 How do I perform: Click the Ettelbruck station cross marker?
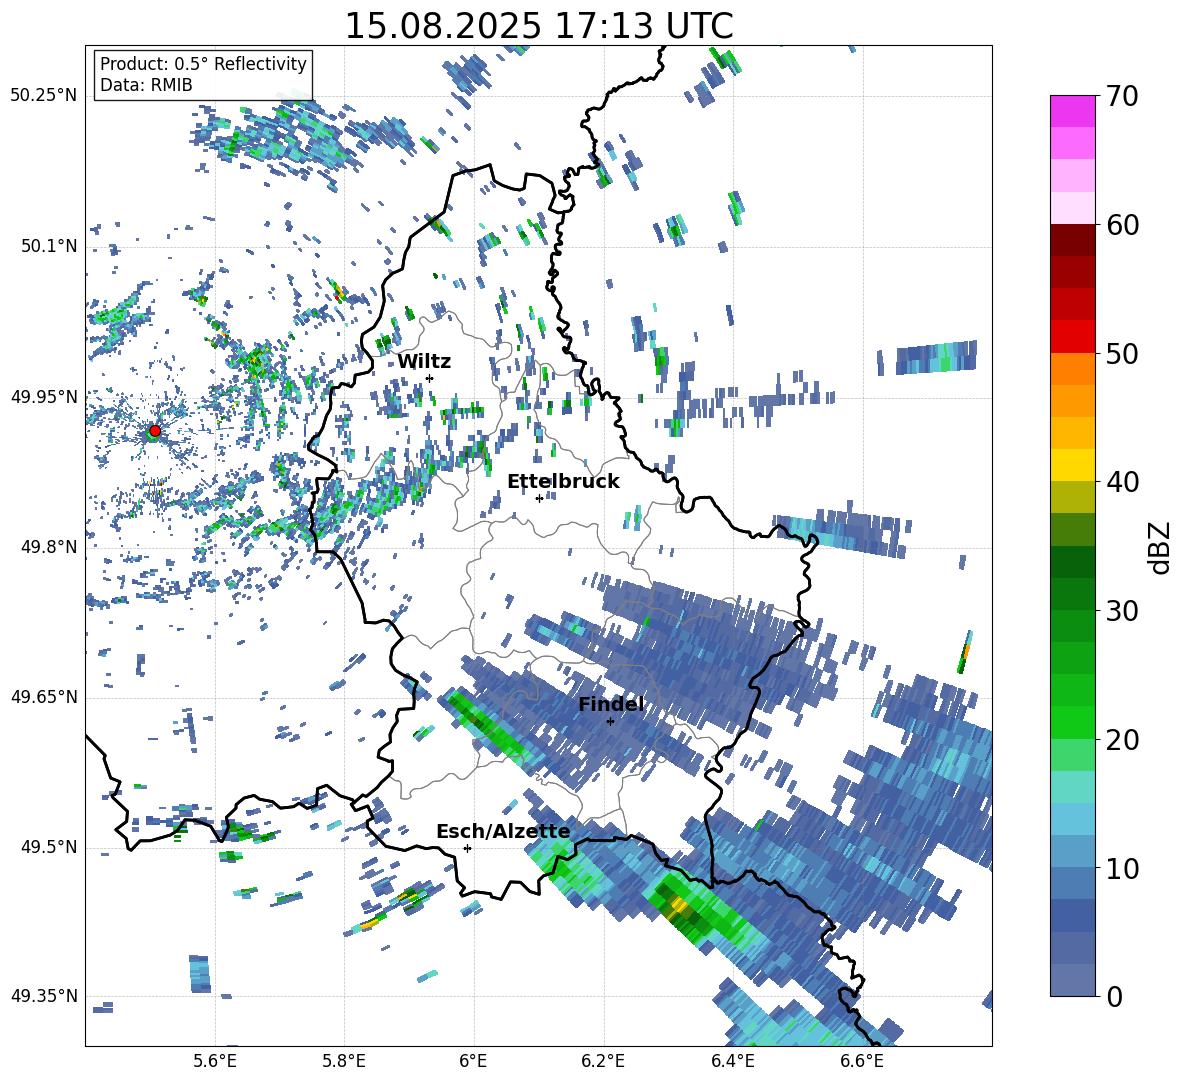point(539,498)
